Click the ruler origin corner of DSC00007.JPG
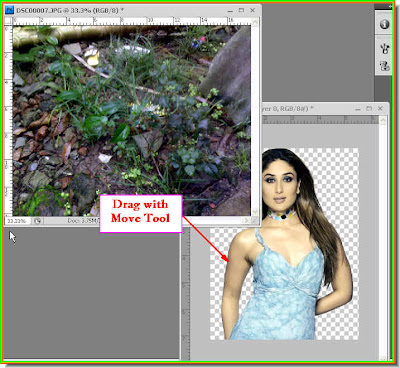The image size is (400, 368). tap(9, 21)
